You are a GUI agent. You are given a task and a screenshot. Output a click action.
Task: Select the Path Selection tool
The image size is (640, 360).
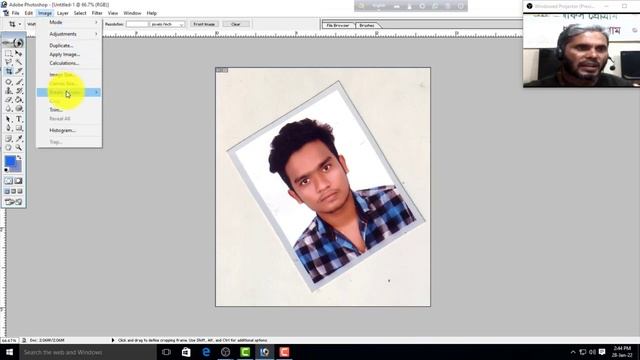pos(9,119)
